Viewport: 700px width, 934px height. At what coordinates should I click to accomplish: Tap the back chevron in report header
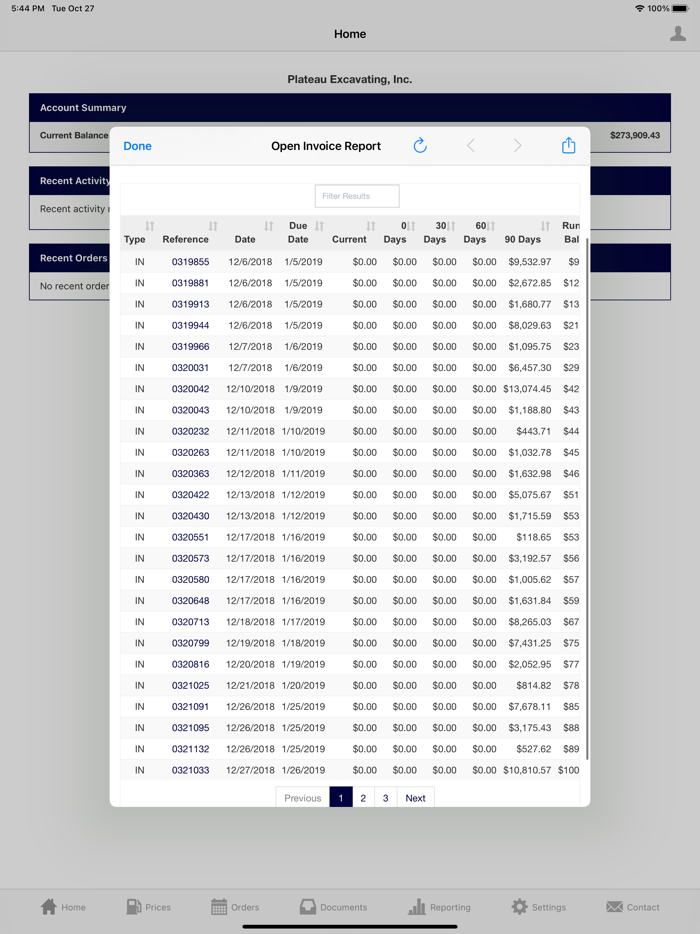[x=471, y=146]
